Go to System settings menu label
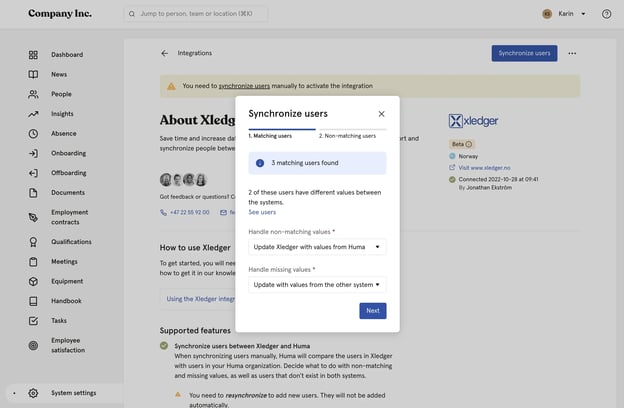 pos(74,393)
